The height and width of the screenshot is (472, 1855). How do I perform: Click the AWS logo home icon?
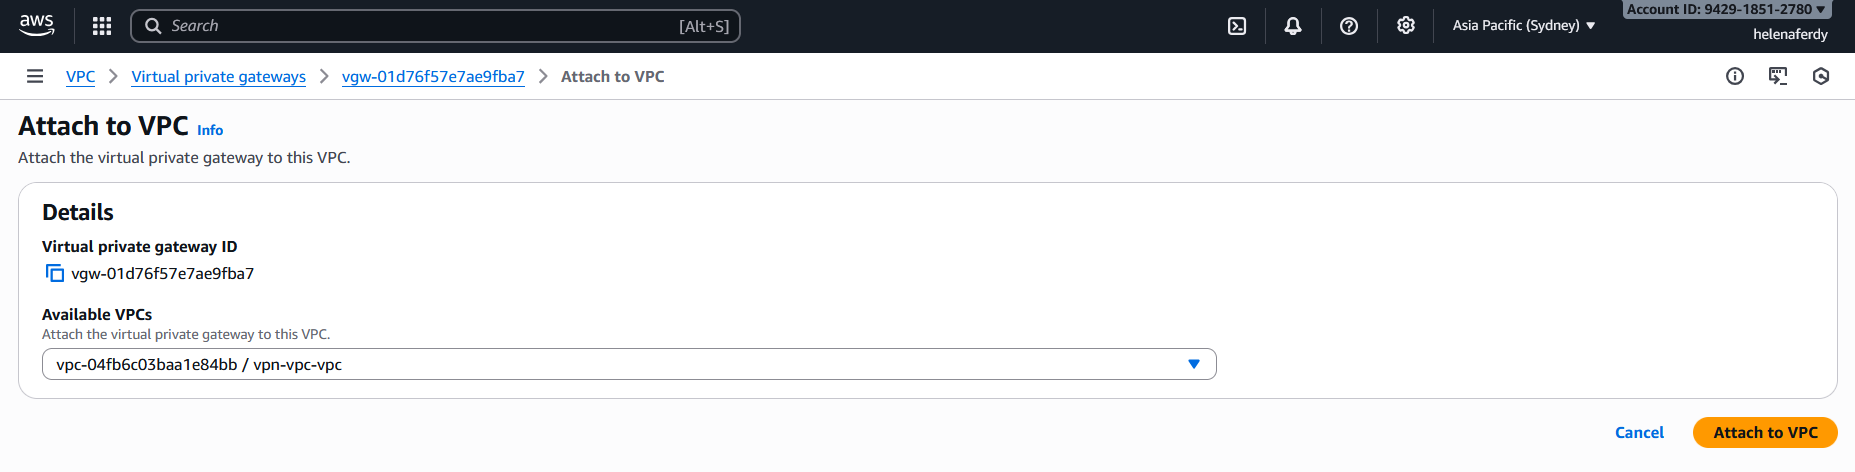(x=37, y=25)
